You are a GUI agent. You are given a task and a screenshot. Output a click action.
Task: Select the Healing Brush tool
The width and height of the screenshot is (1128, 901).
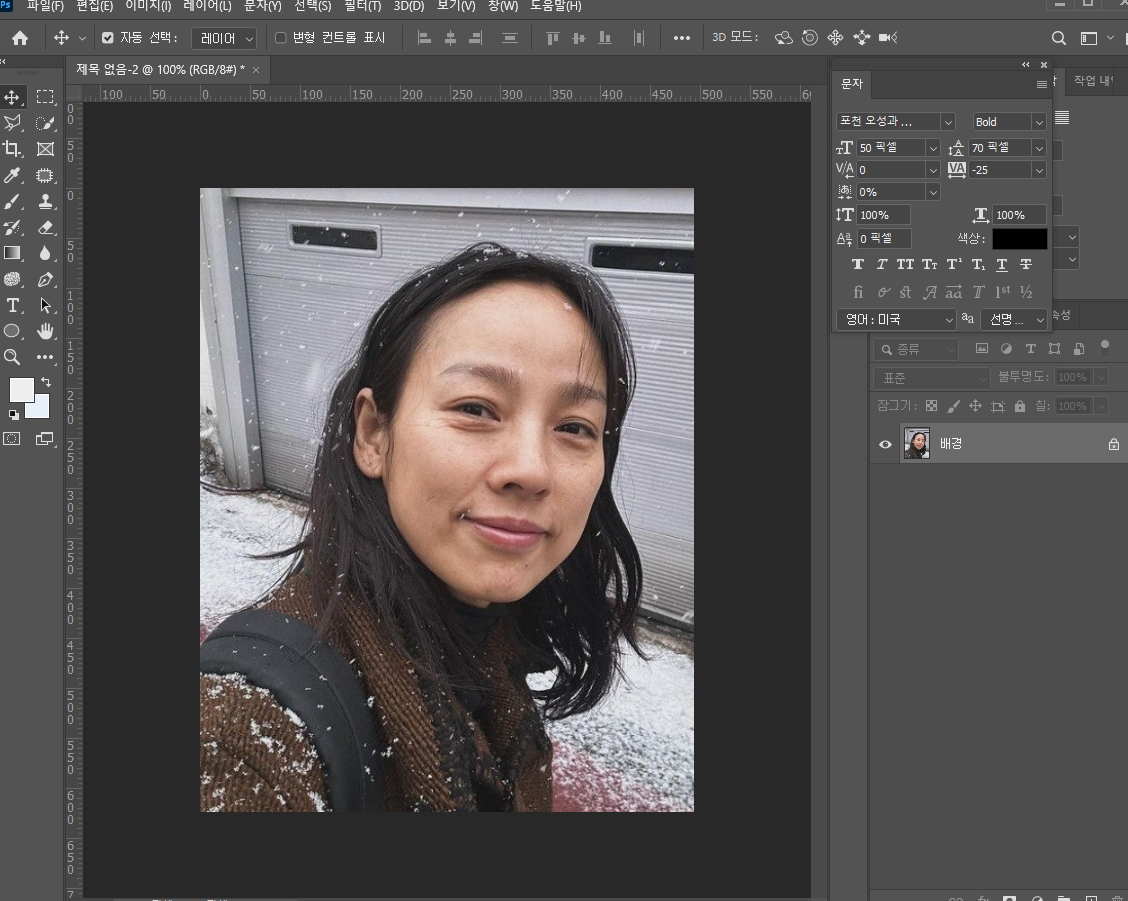45,175
